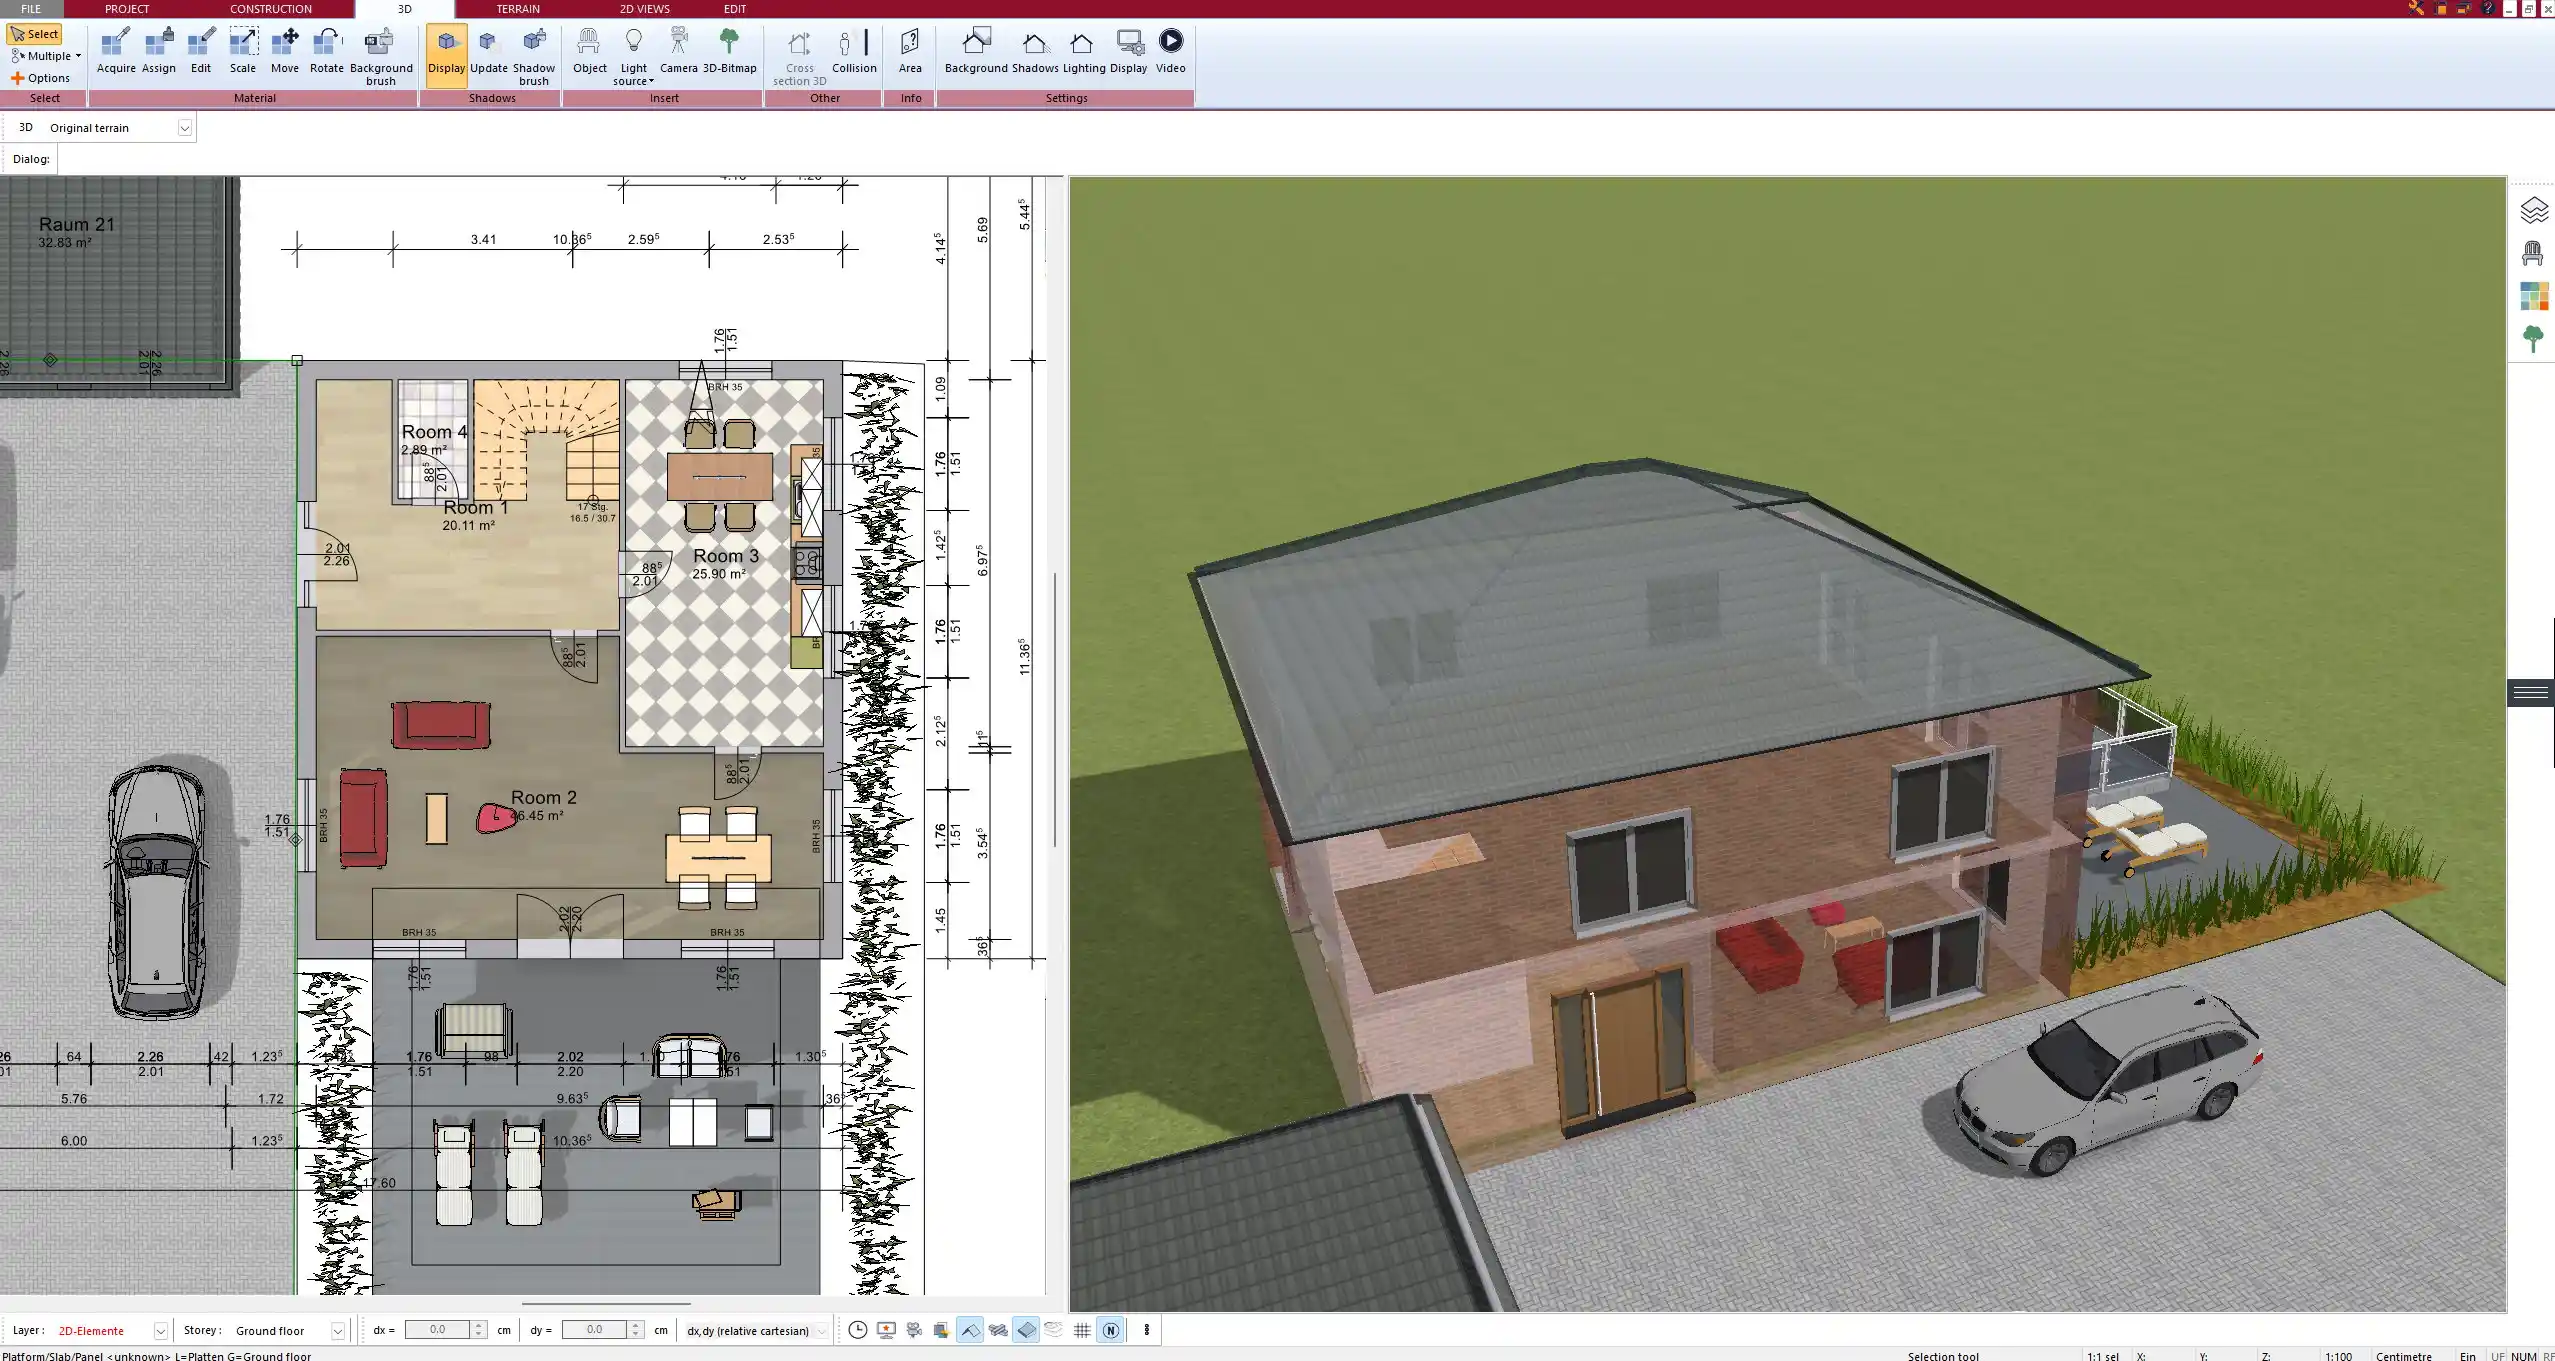Open the Shadows settings
Screen dimensions: 2555x1361
1035,52
